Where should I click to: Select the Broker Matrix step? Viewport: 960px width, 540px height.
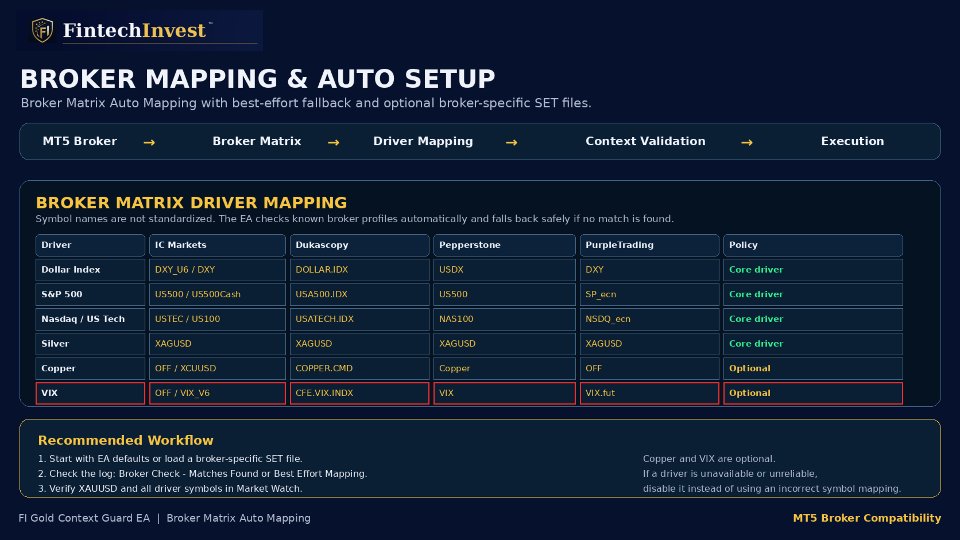click(257, 141)
